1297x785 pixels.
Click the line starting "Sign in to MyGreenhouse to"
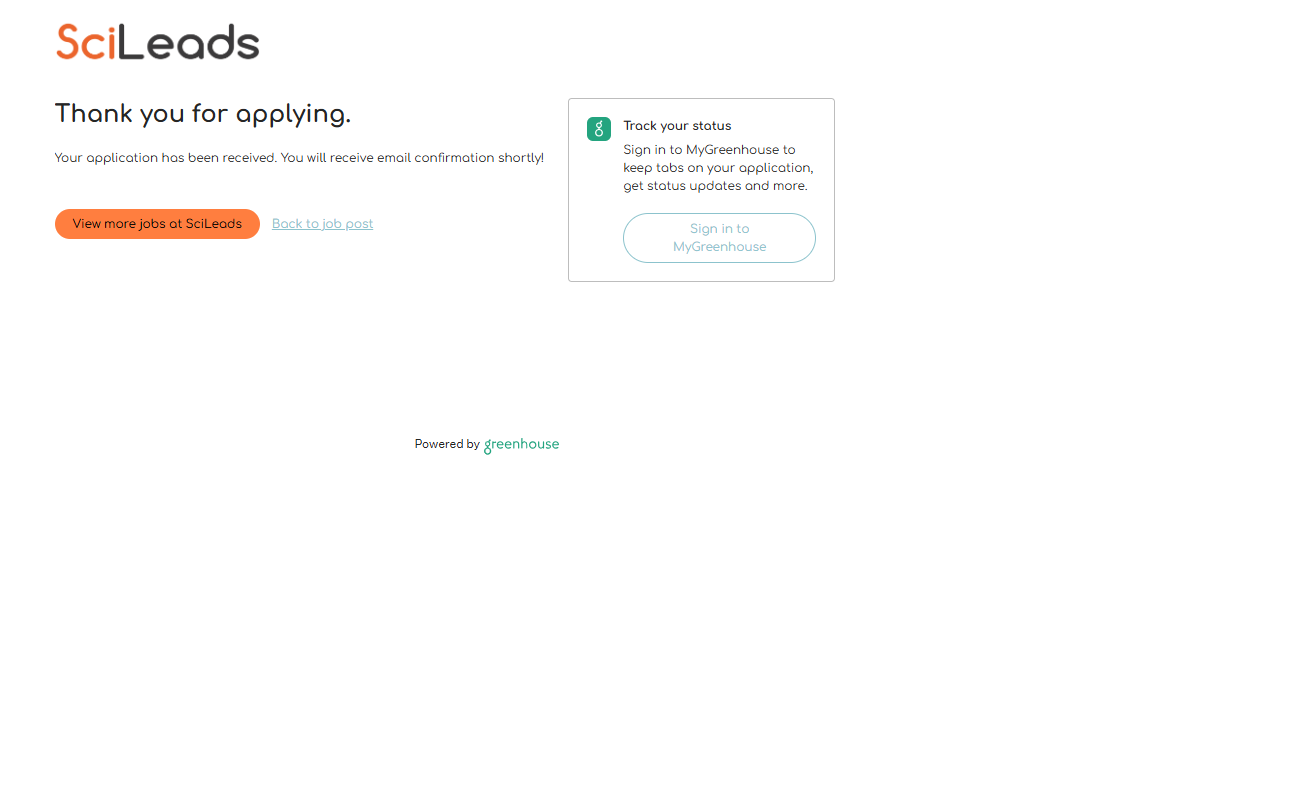[709, 150]
